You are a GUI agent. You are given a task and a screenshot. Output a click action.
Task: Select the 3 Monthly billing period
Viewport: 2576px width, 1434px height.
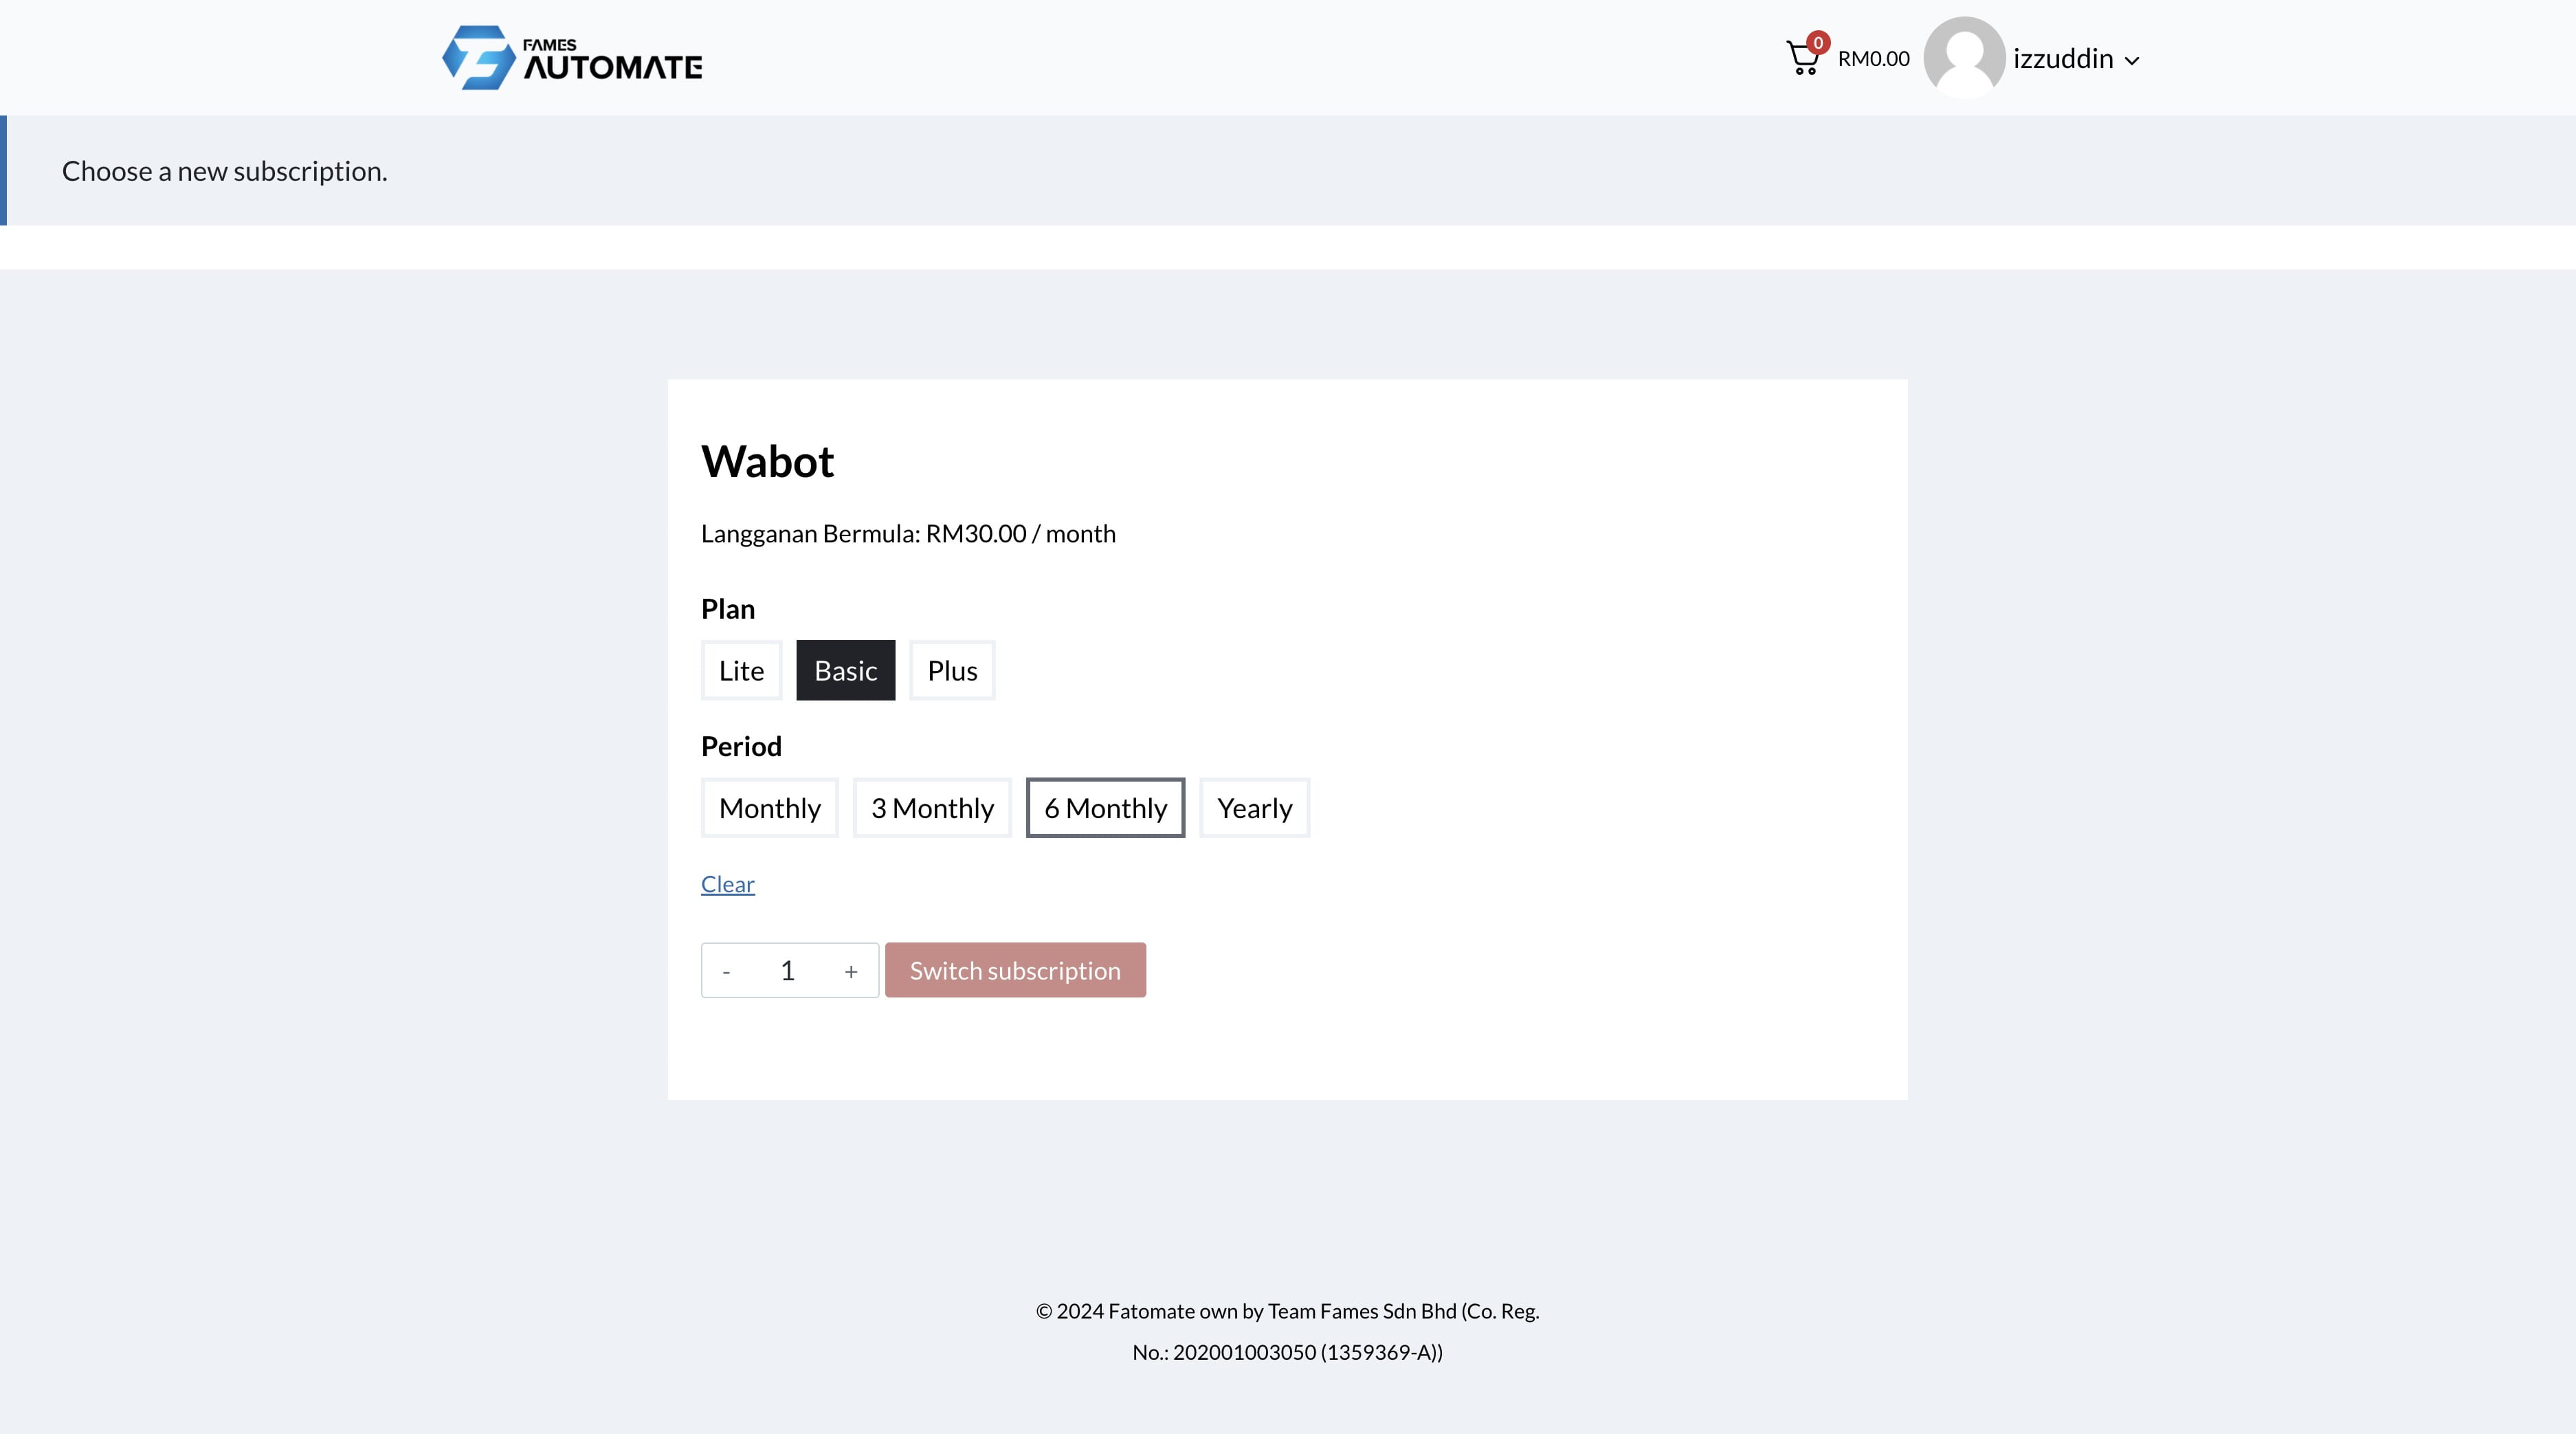[931, 807]
